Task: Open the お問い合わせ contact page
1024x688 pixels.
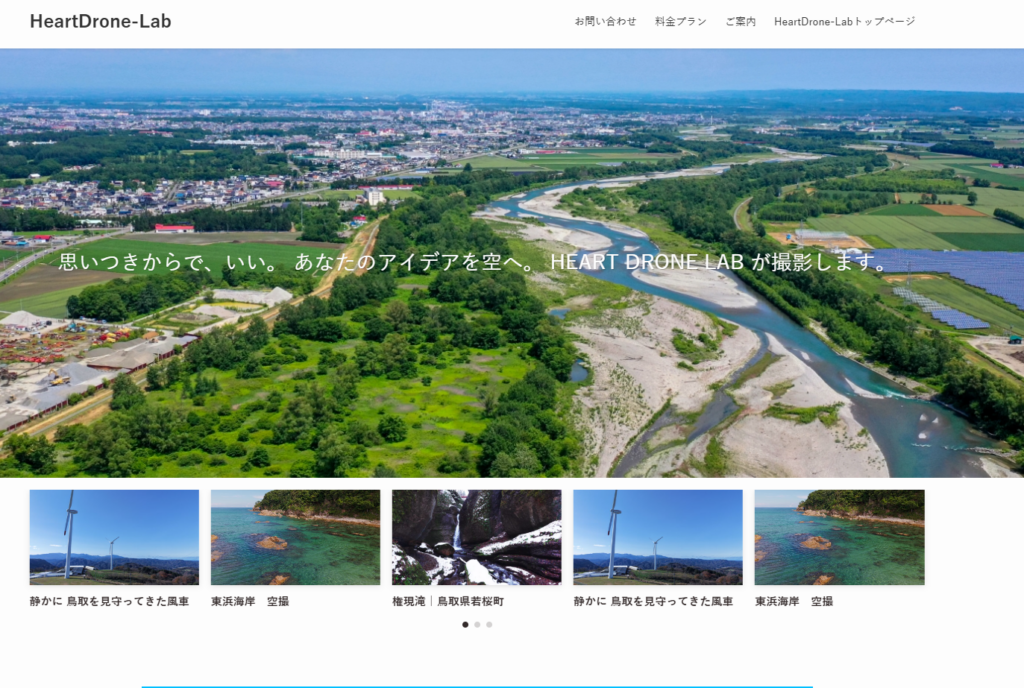Action: (605, 21)
